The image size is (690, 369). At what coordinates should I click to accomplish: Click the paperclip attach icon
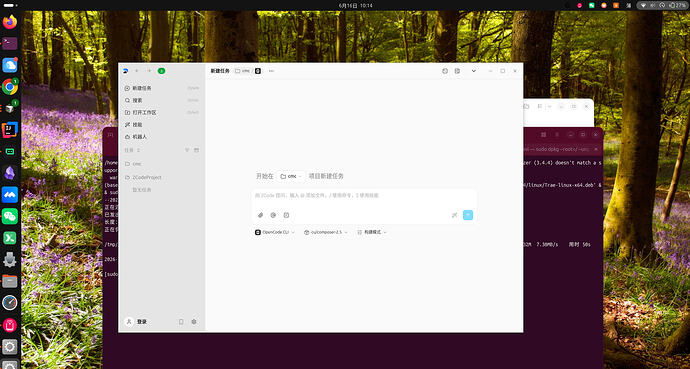click(x=261, y=215)
